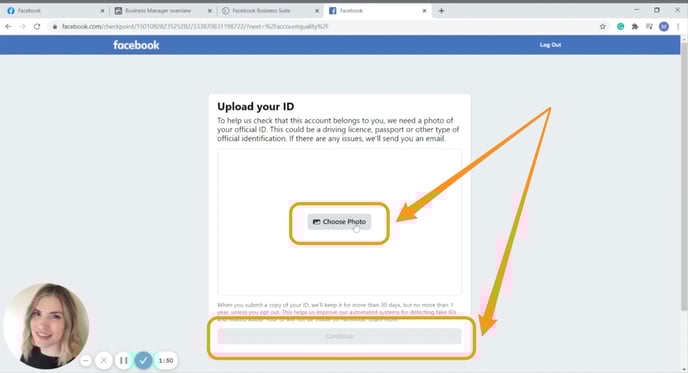
Task: Close the Business Manager overview tab
Action: point(210,11)
